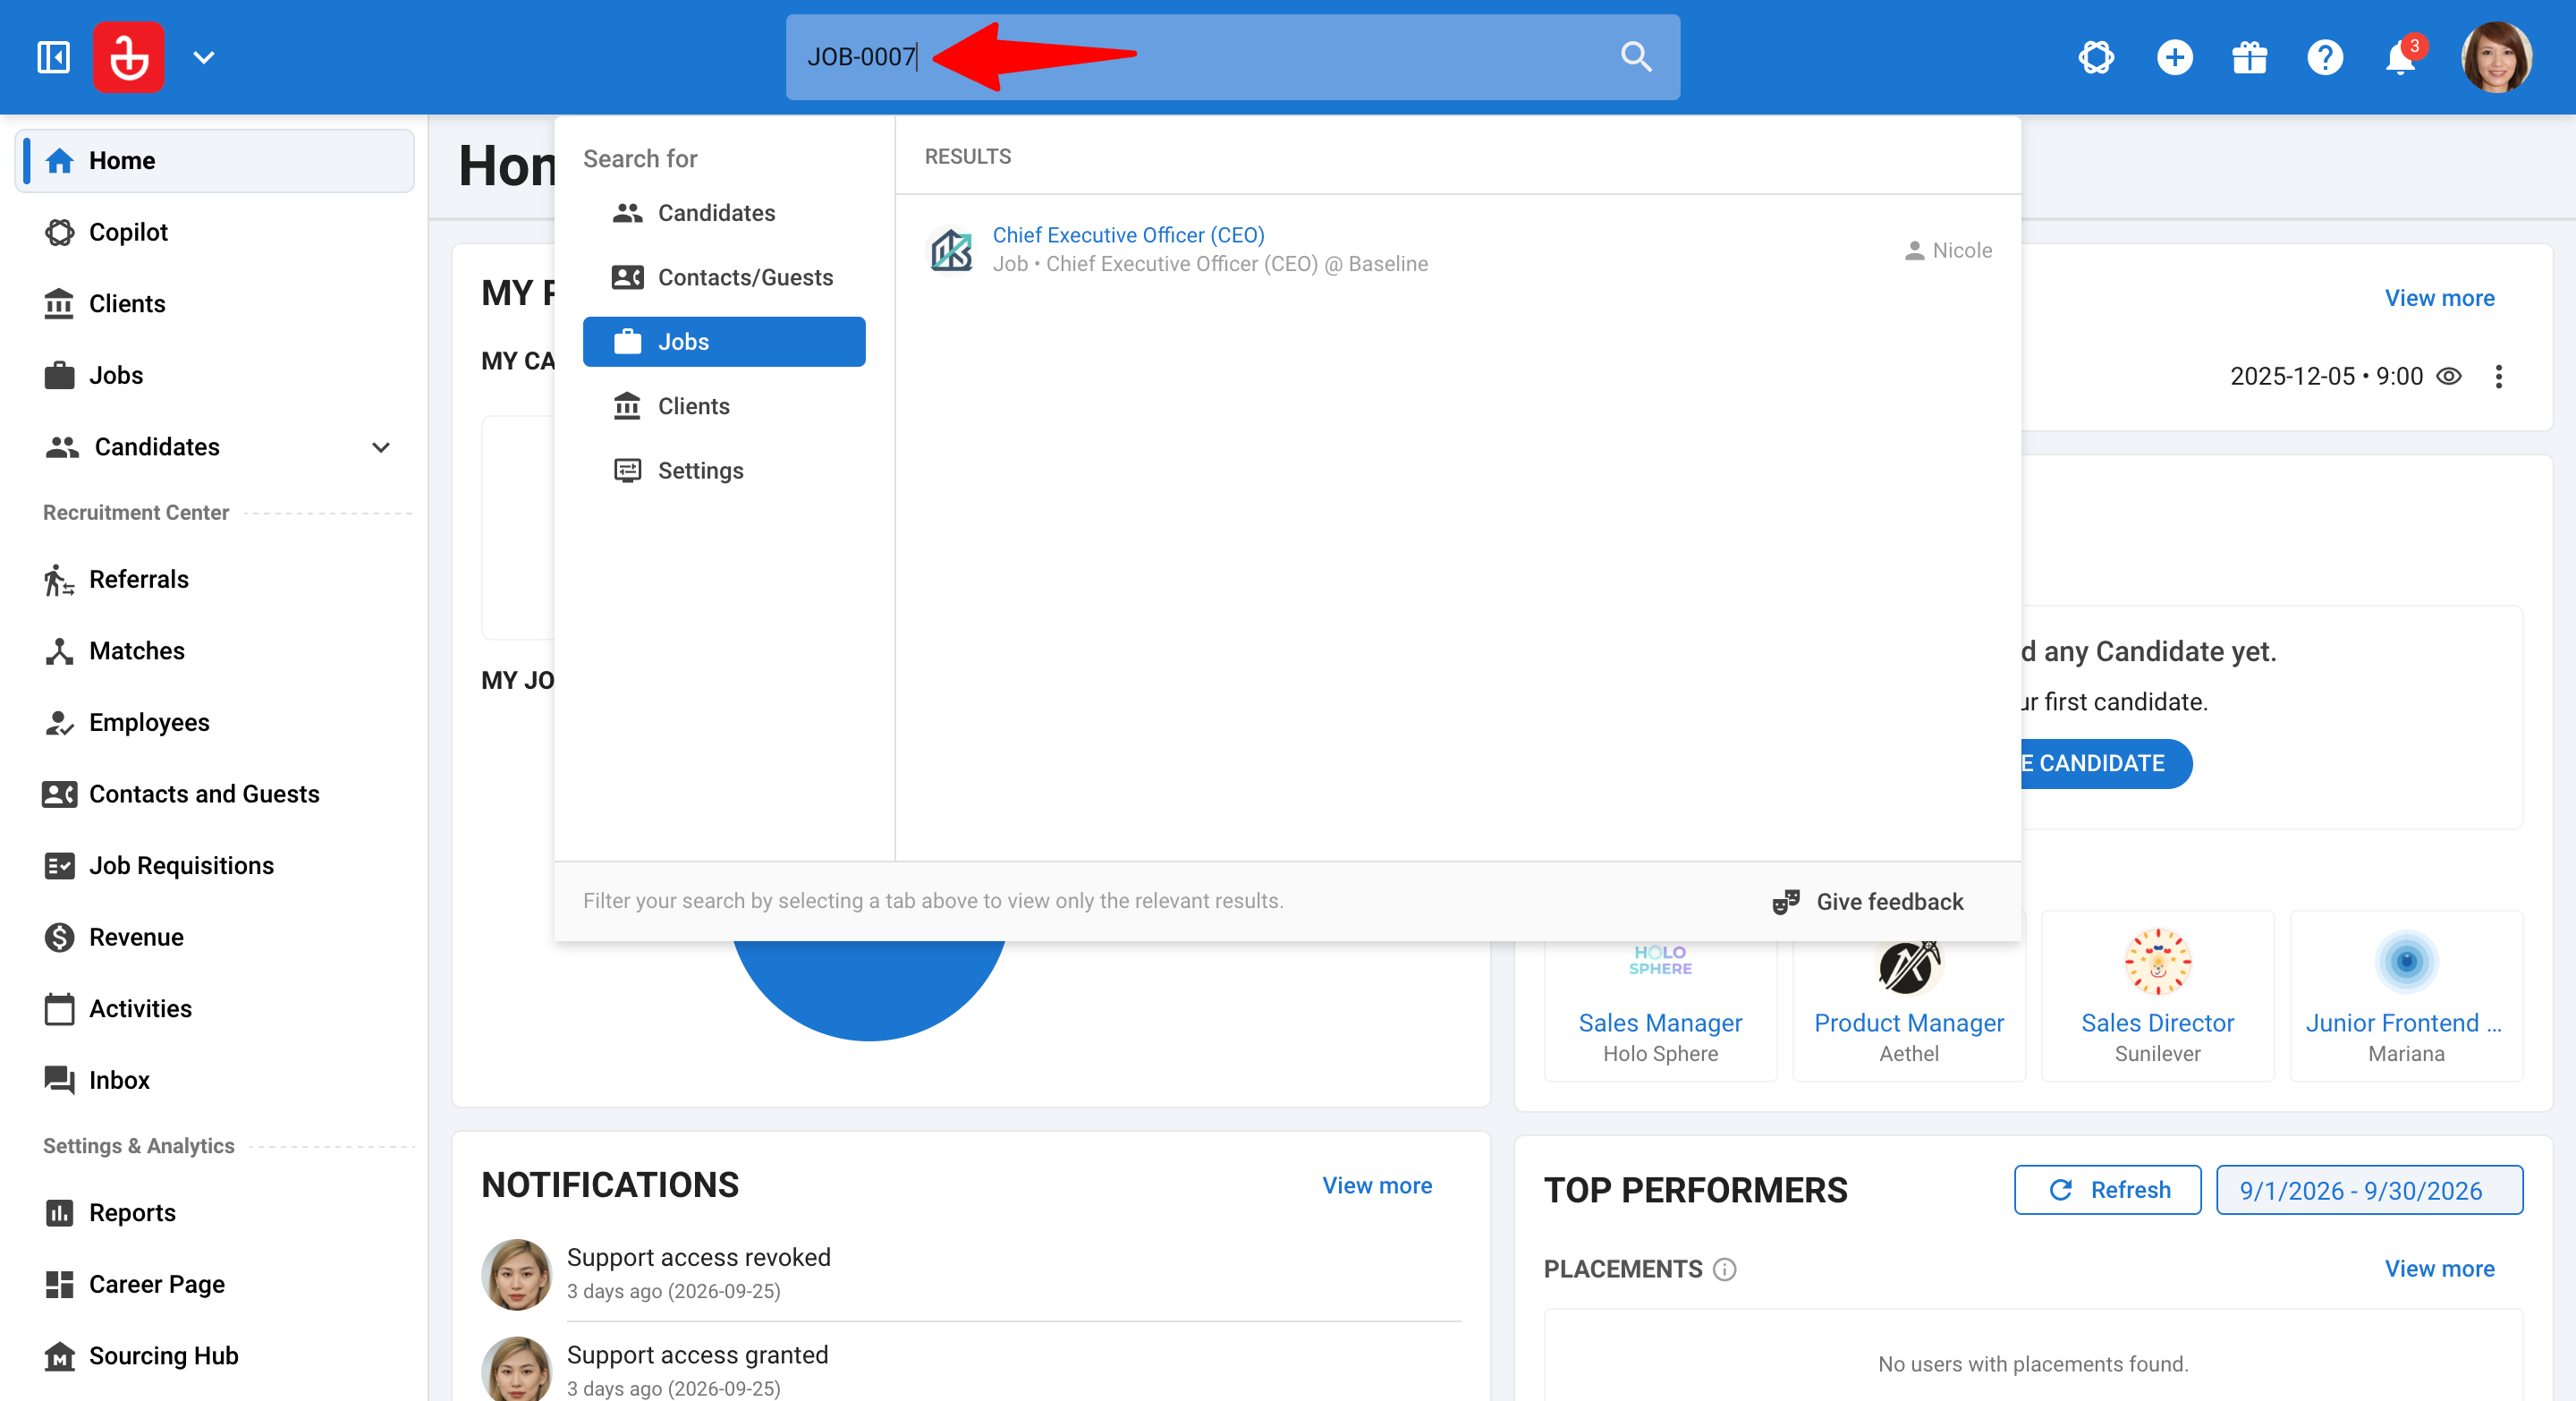Expand the Candidates sidebar section
Screen dimensions: 2576x1401
click(x=380, y=447)
